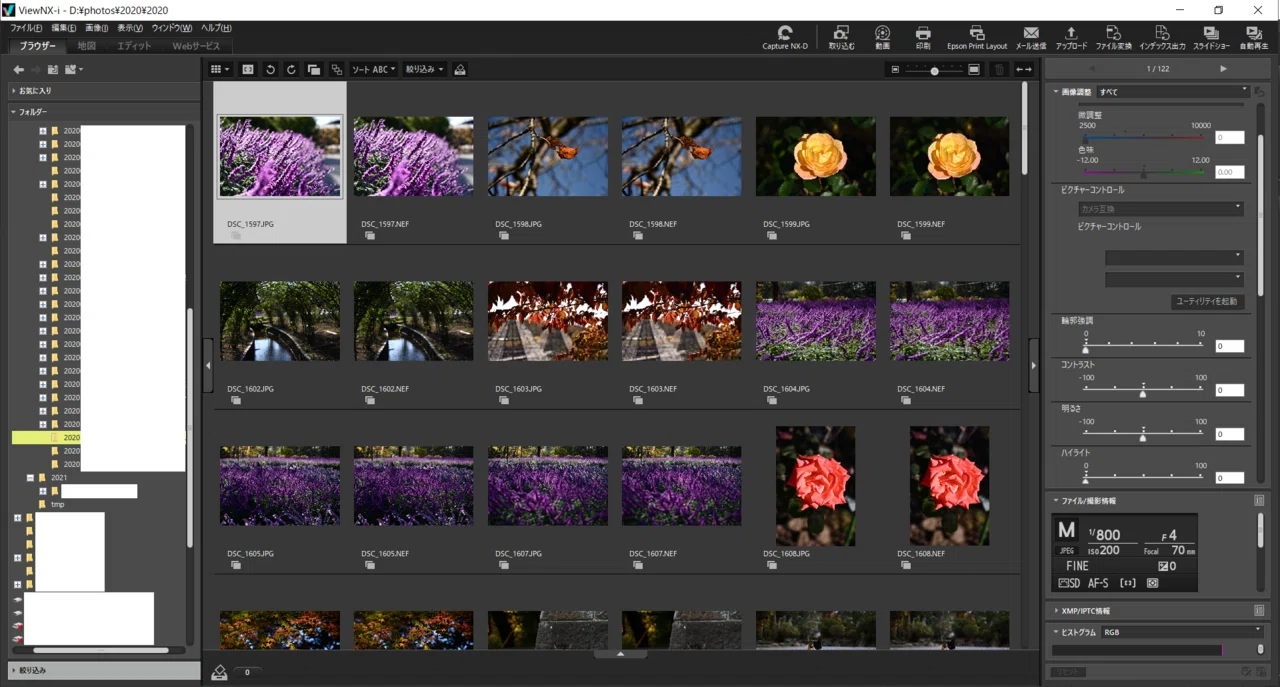Toggle panel width with double-arrow icon
Image resolution: width=1280 pixels, height=687 pixels.
(x=1023, y=69)
